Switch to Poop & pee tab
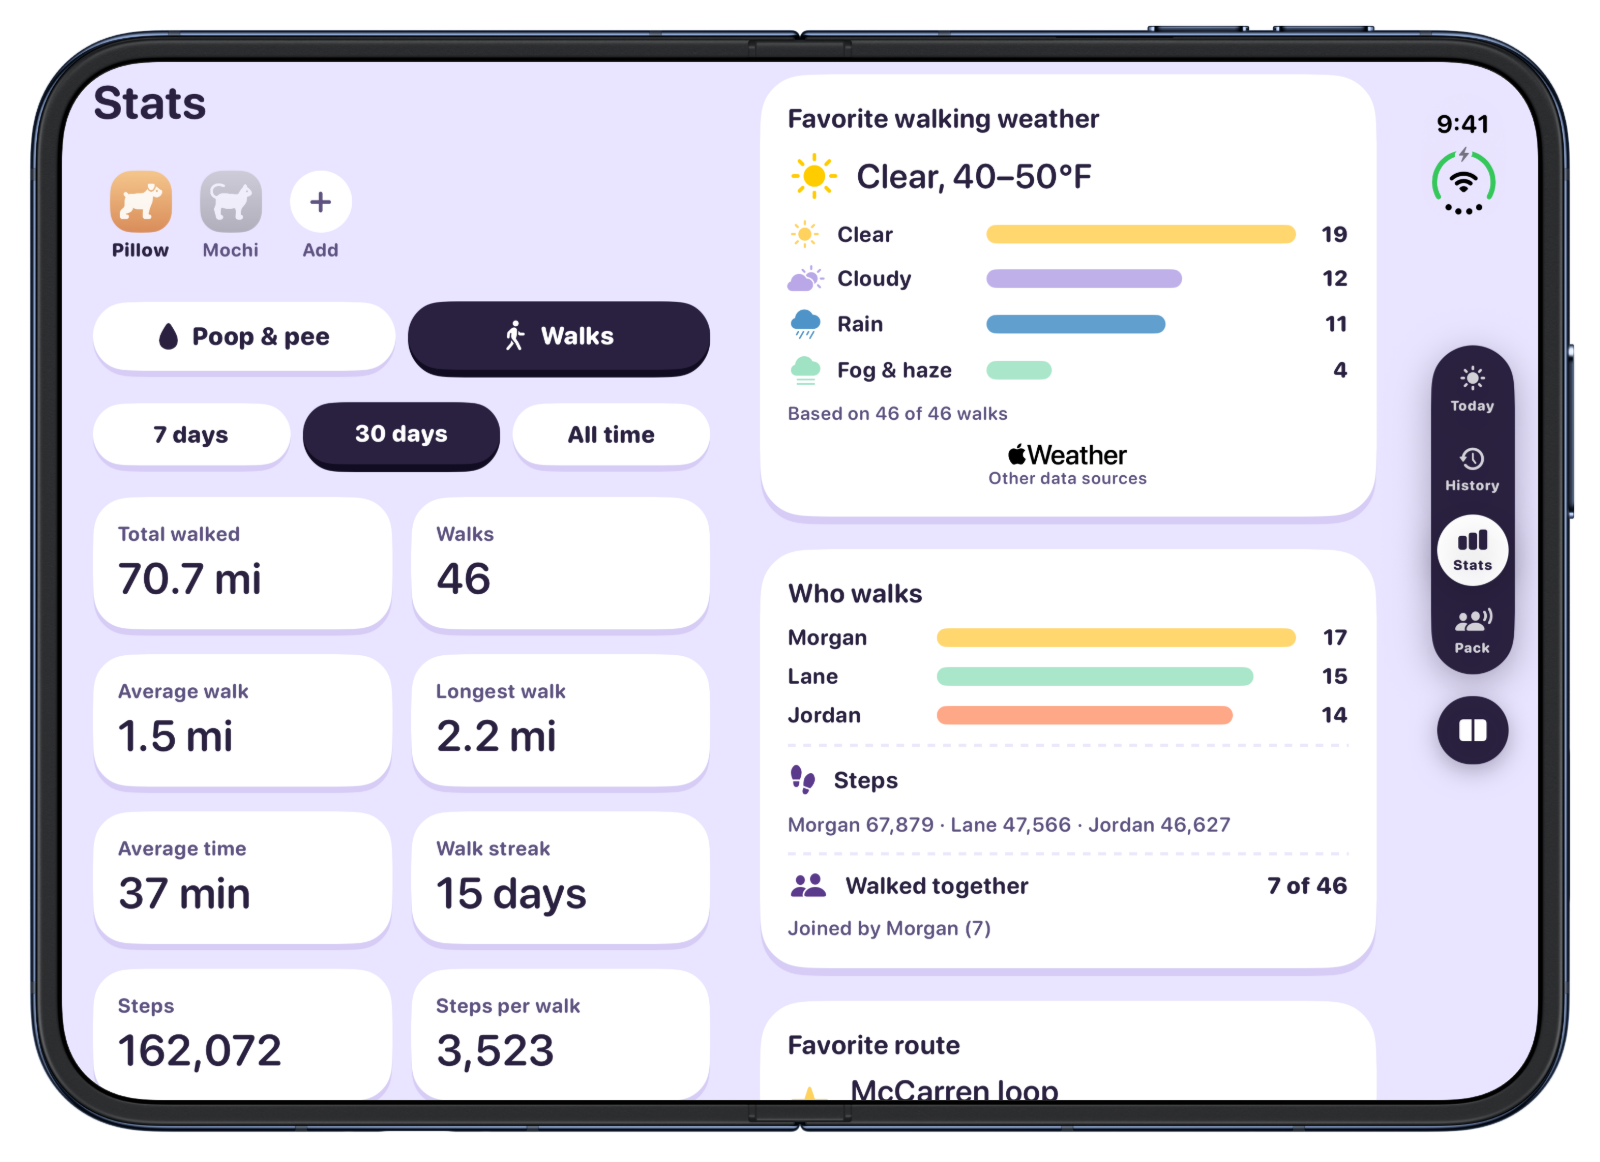 click(244, 337)
